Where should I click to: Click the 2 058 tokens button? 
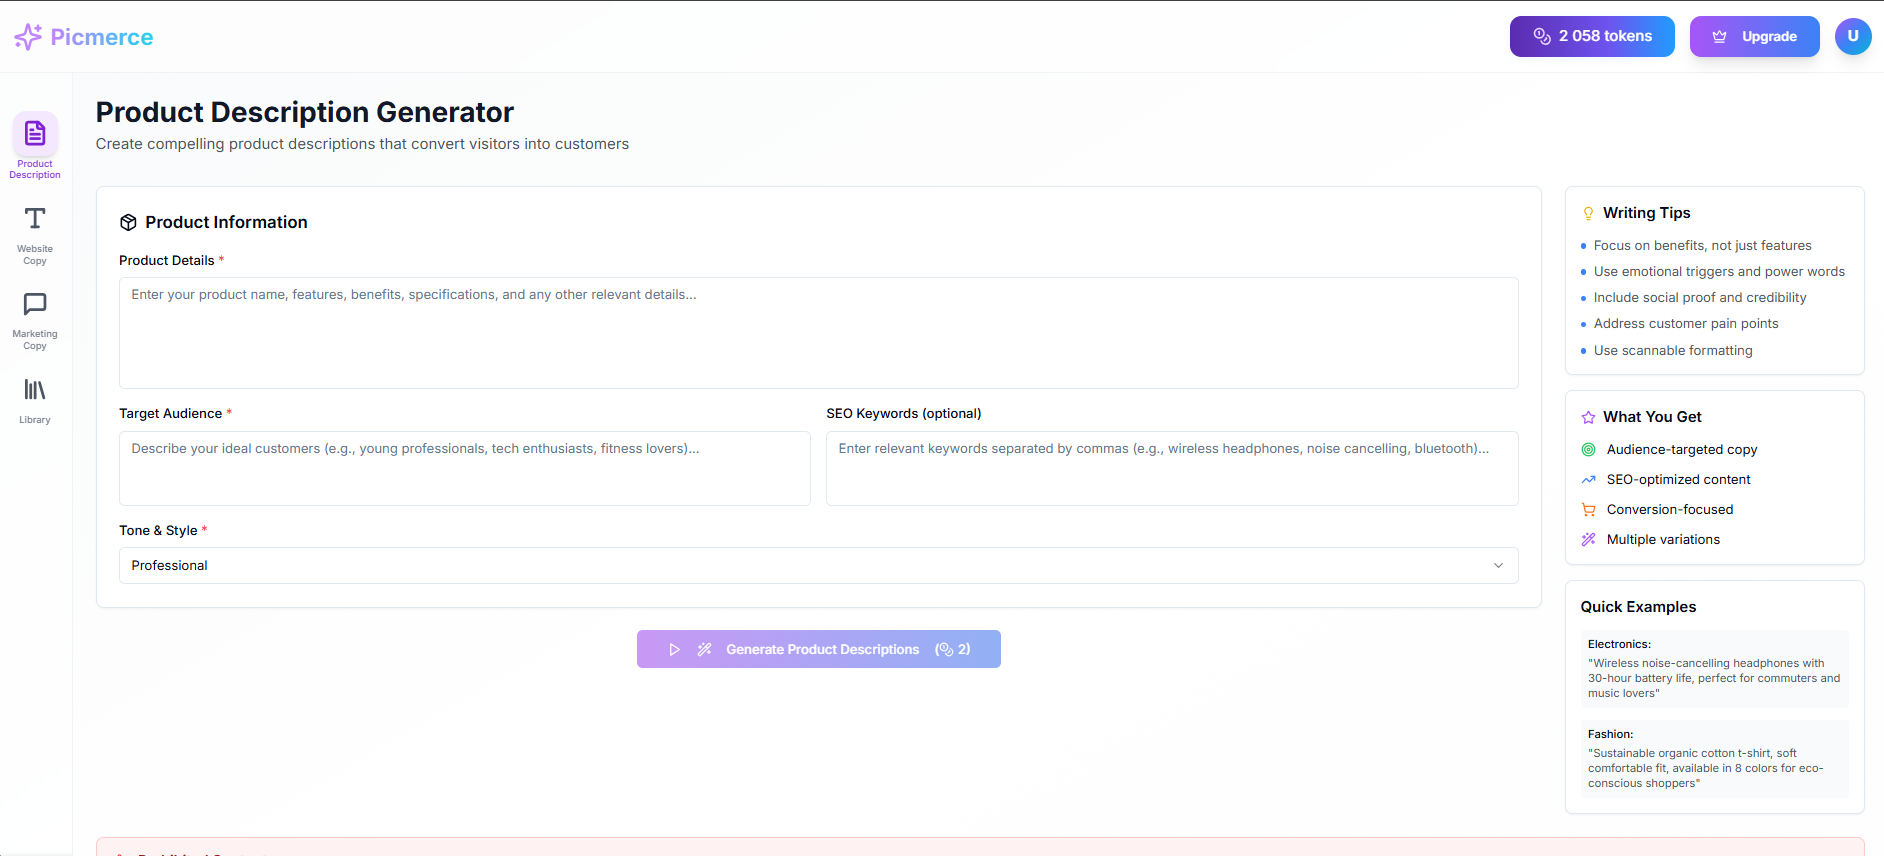click(1592, 36)
